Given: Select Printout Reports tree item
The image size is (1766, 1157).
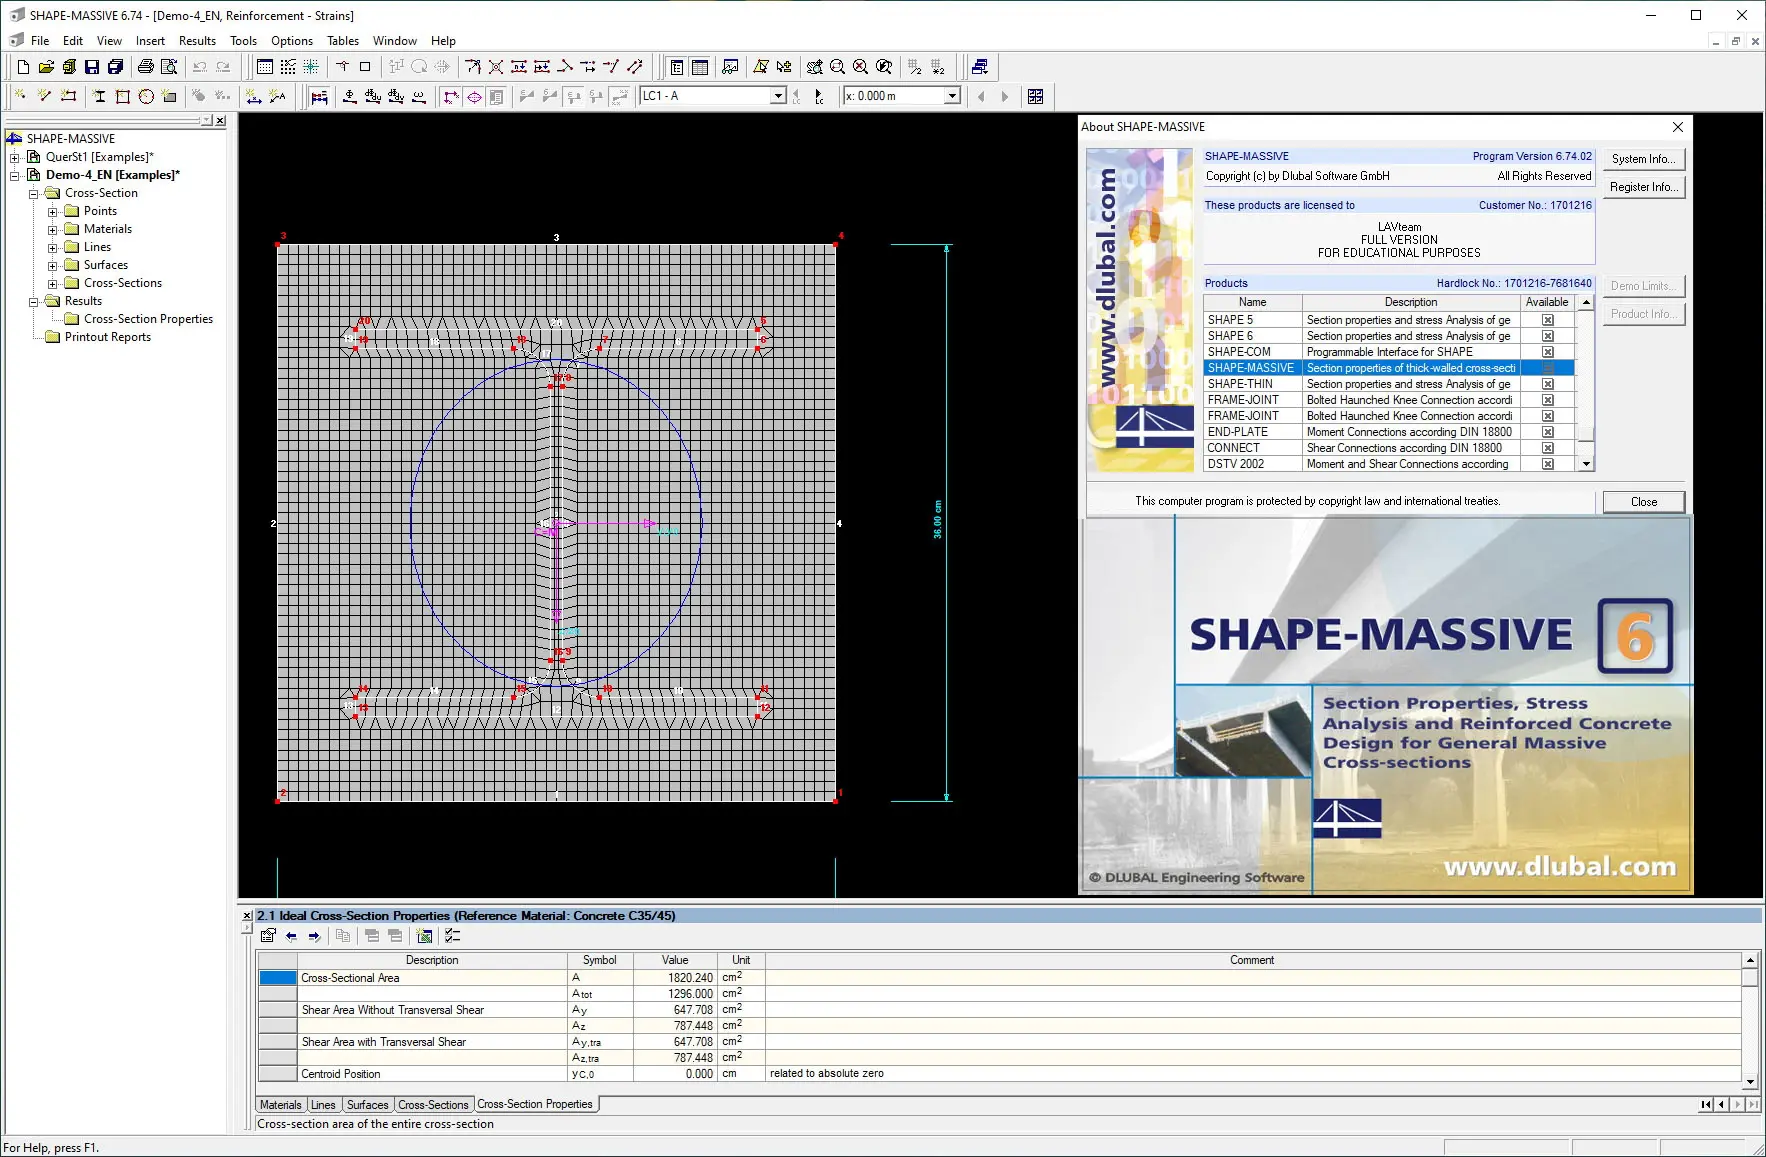Looking at the screenshot, I should 108,337.
